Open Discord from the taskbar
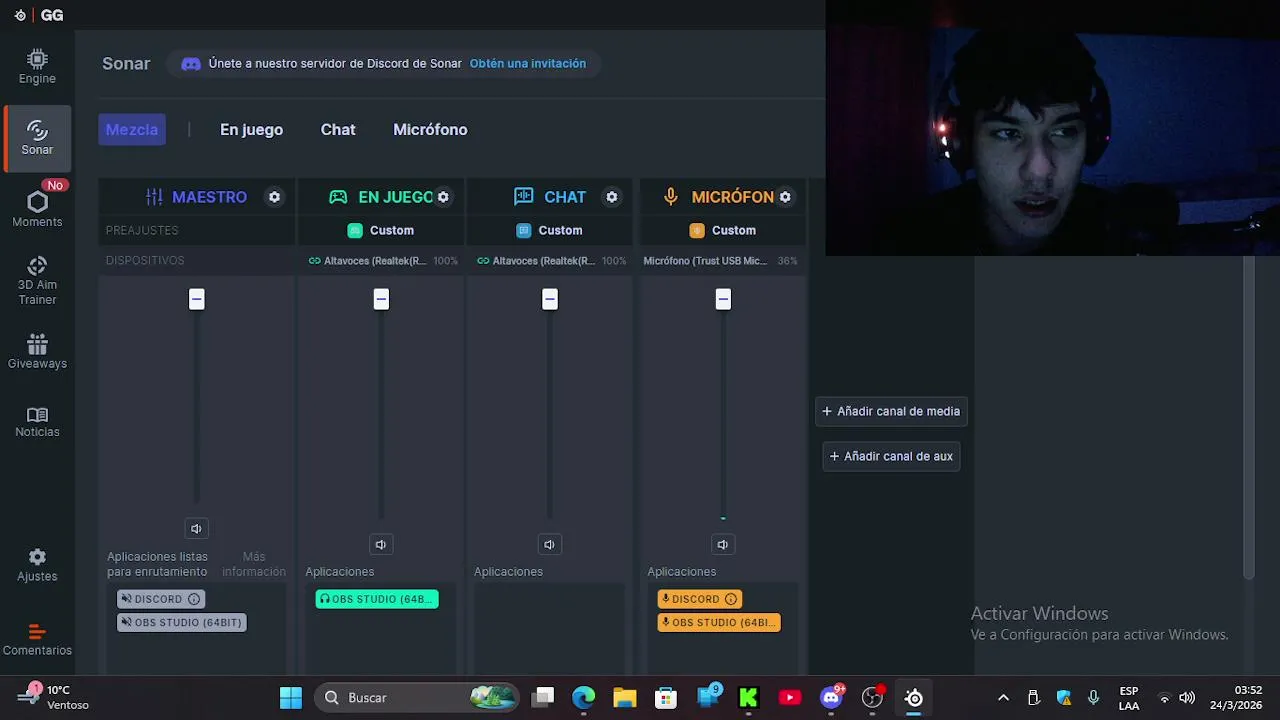1280x720 pixels. pos(832,697)
